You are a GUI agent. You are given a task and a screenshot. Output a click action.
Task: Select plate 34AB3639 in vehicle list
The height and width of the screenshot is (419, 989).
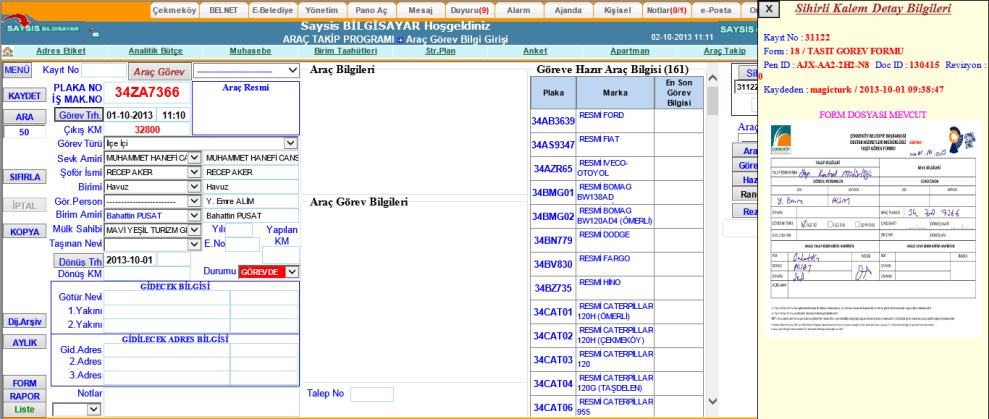coord(552,121)
